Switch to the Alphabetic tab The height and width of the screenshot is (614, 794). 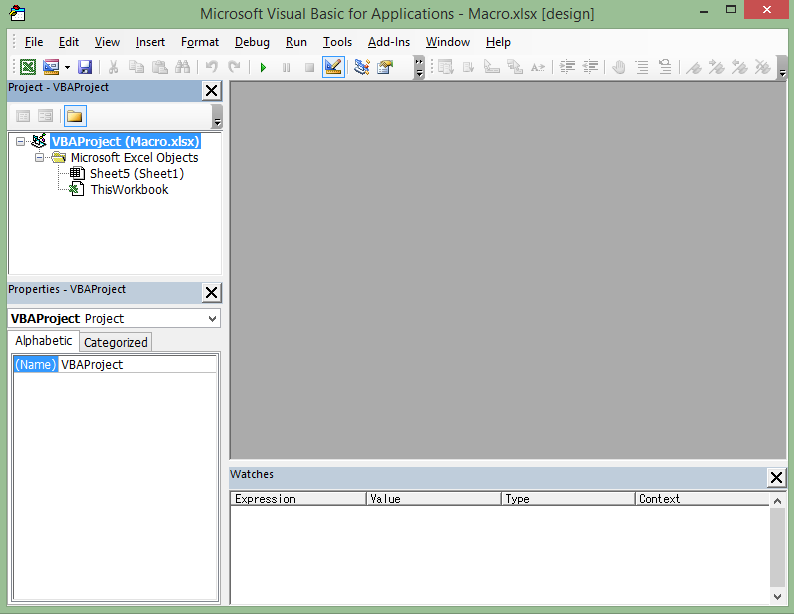click(x=44, y=341)
